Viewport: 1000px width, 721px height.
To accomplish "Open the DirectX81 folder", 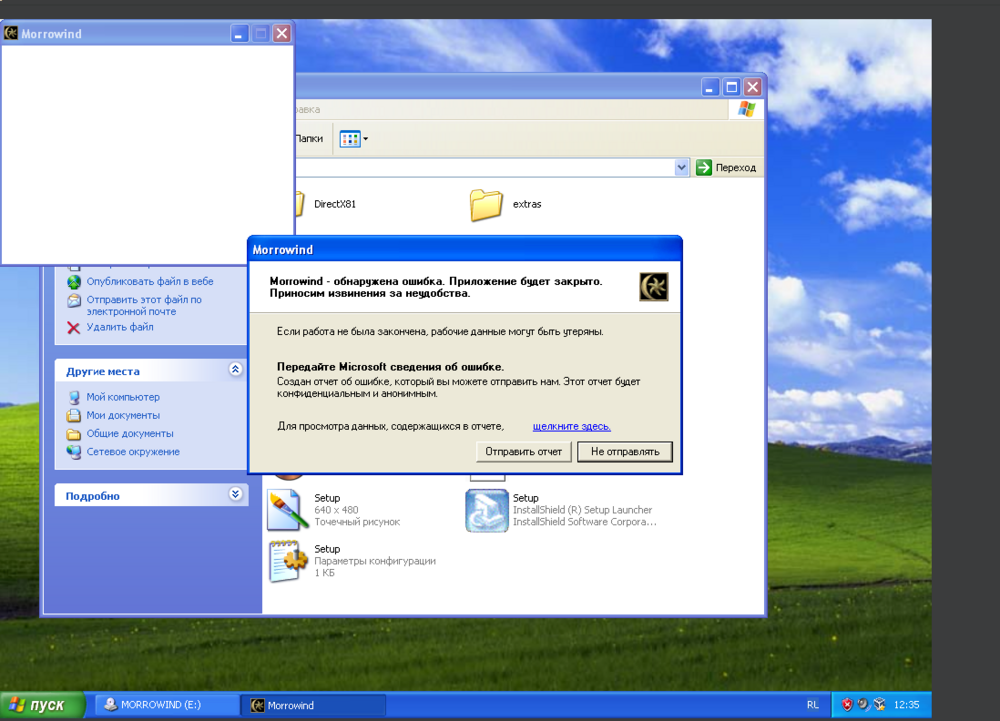I will 334,204.
